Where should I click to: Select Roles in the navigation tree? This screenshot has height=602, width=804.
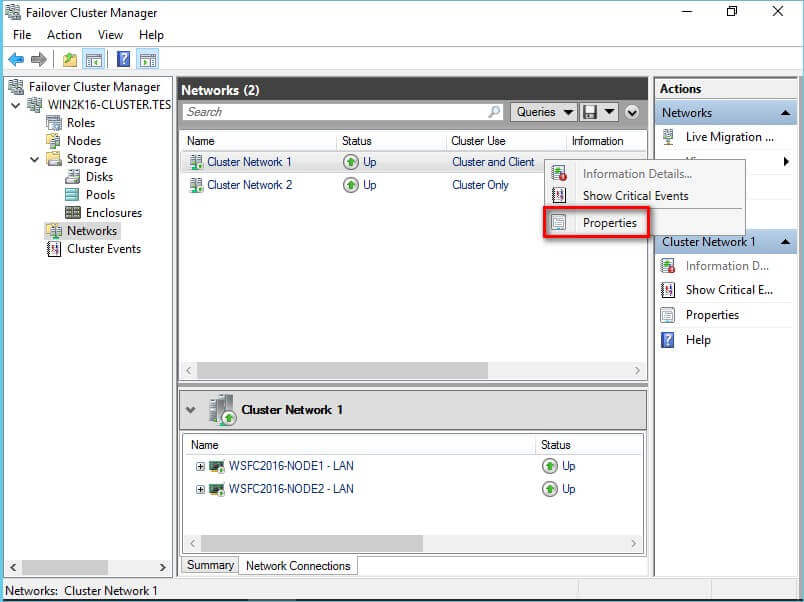coord(80,123)
